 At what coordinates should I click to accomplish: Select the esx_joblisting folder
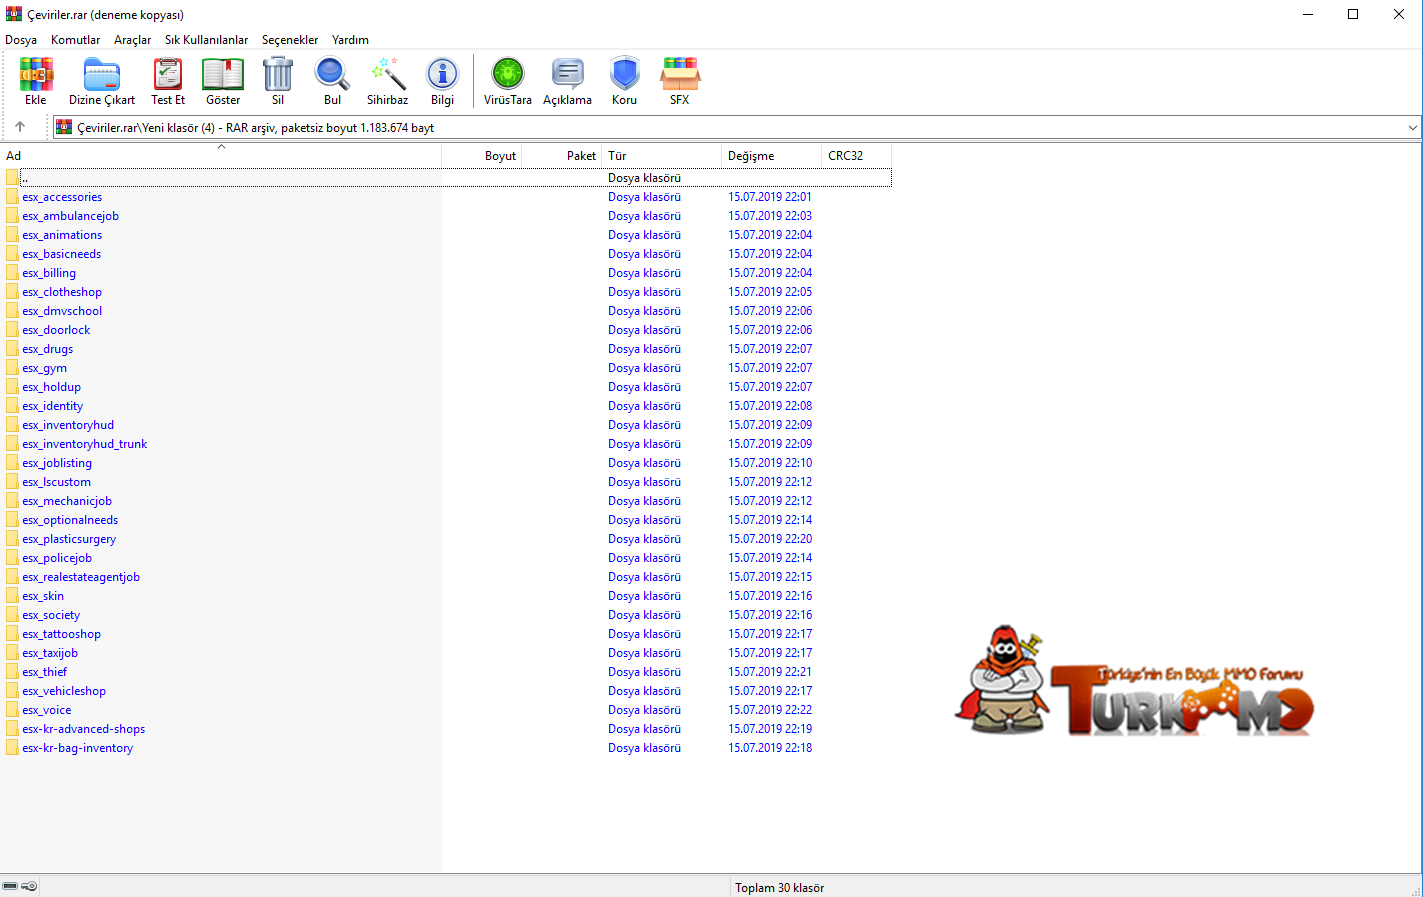[57, 463]
